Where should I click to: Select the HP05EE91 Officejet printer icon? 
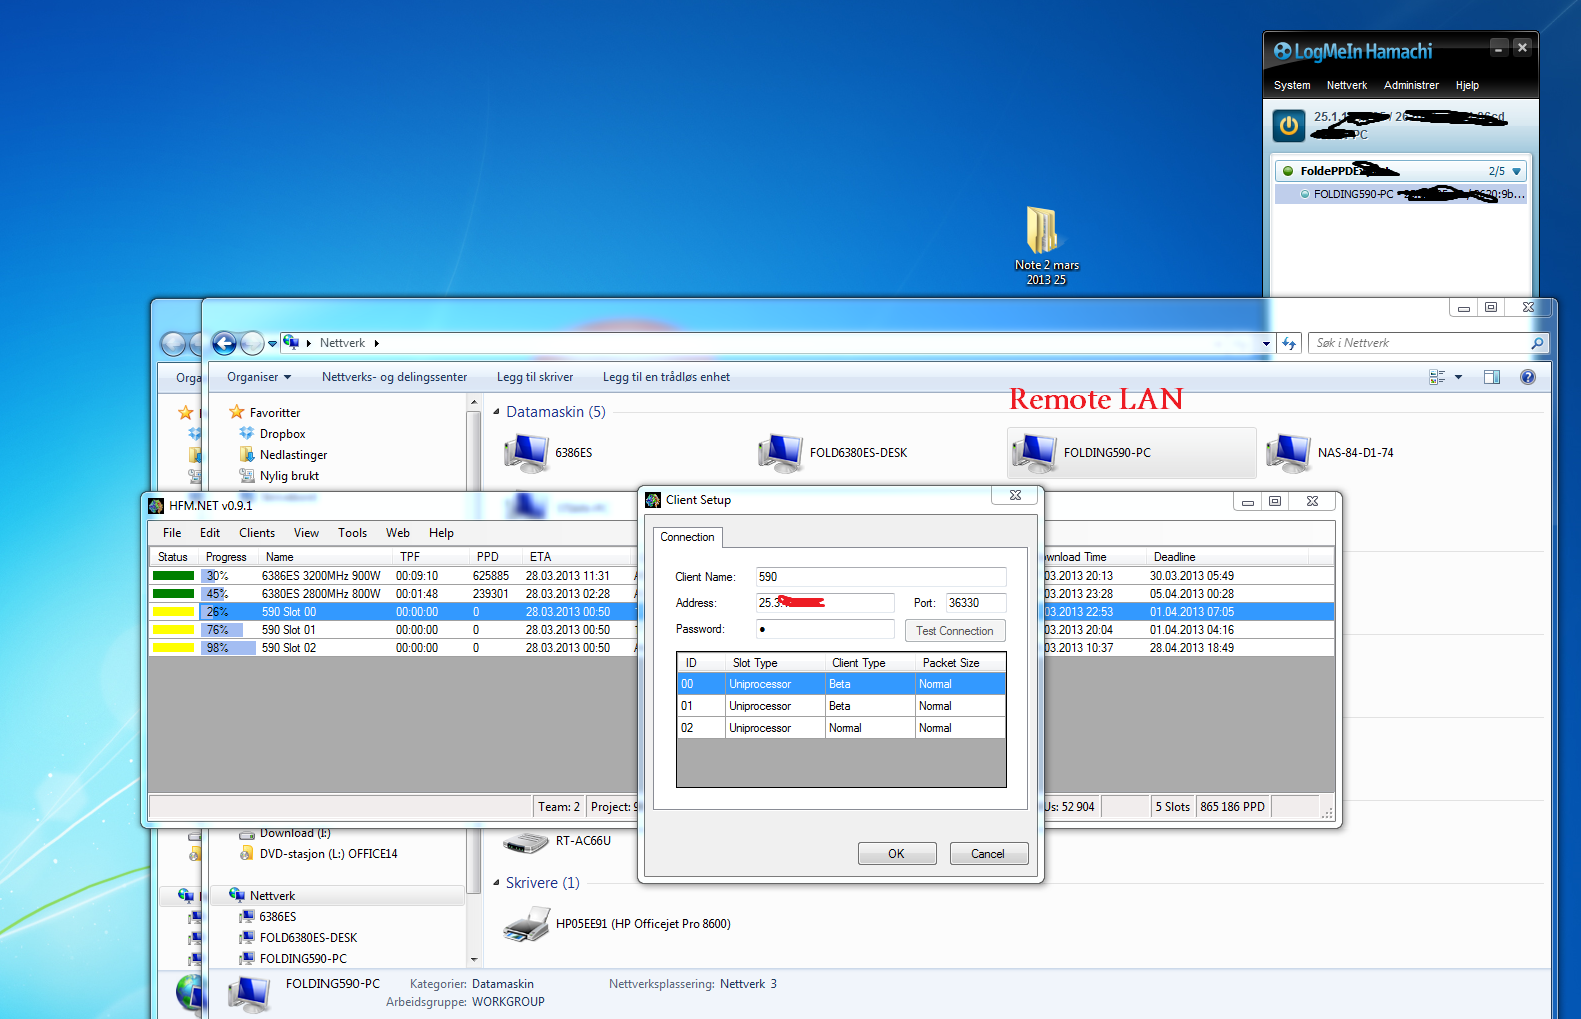pos(616,924)
